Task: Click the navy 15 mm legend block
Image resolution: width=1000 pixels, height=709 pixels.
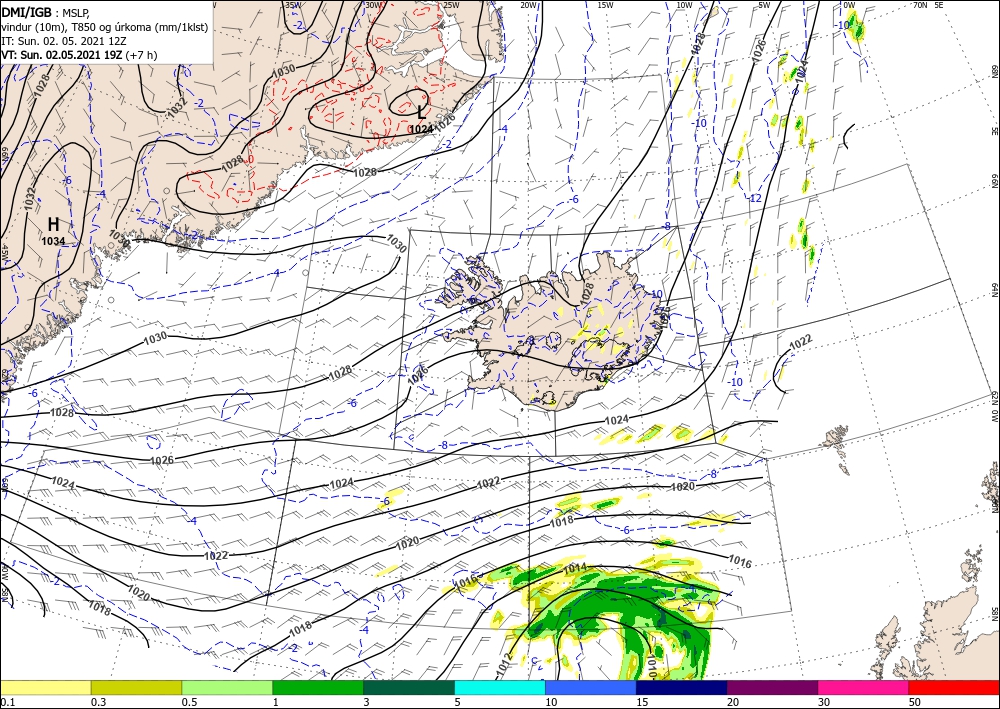Action: click(x=682, y=687)
